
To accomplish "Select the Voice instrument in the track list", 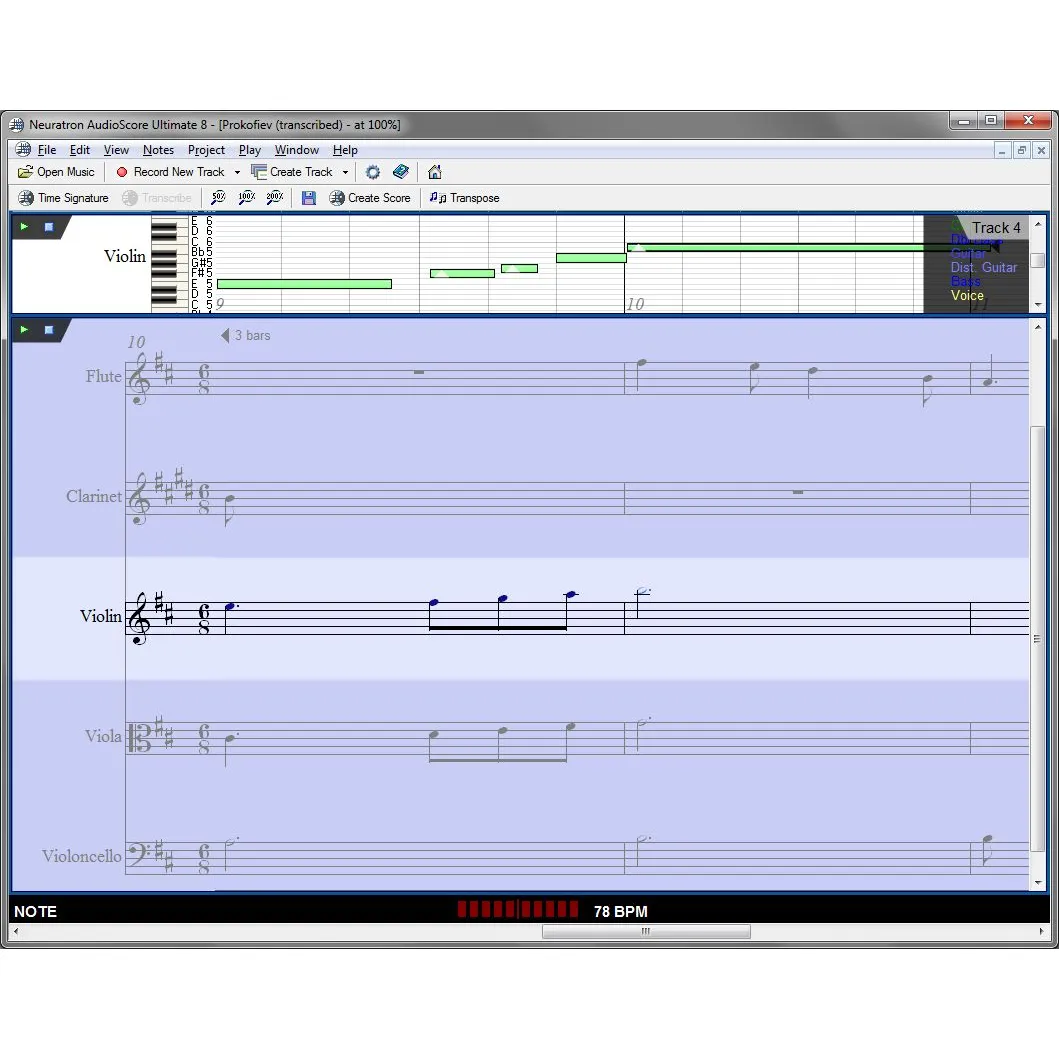I will [x=967, y=295].
